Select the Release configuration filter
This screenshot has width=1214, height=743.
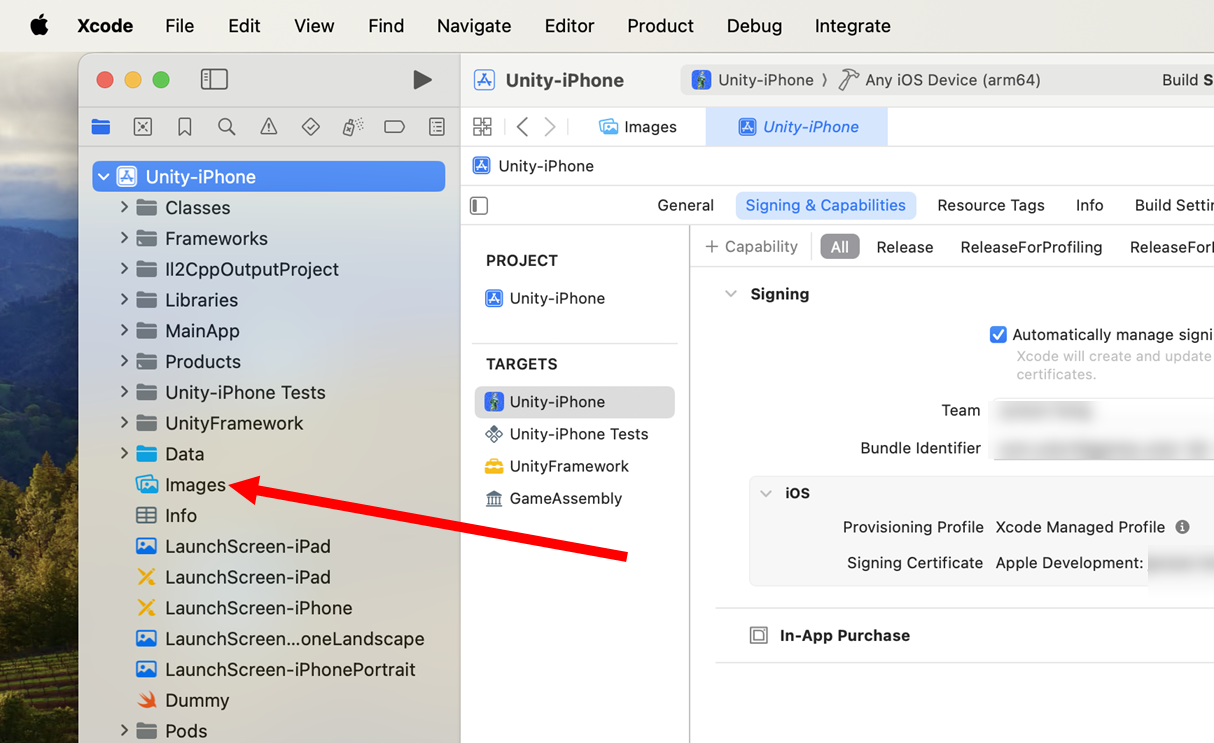(905, 247)
